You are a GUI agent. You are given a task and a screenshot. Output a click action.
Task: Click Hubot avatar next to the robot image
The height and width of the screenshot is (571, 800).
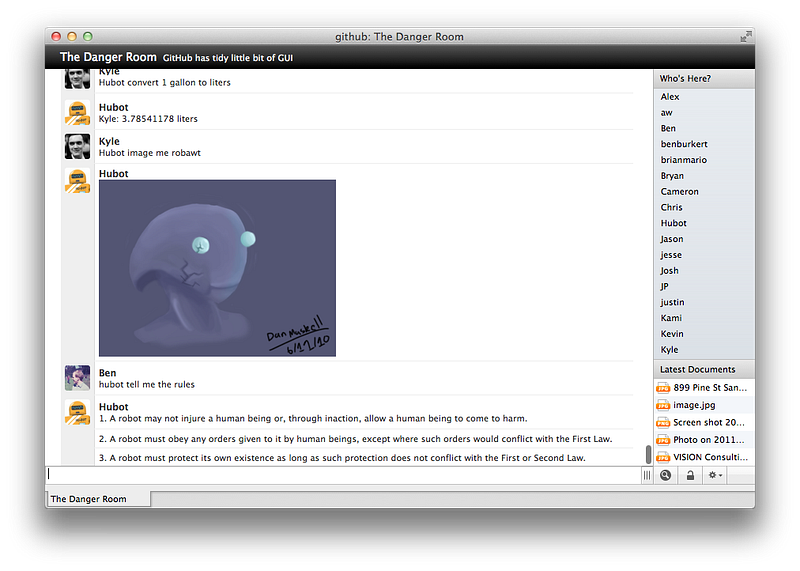(78, 181)
